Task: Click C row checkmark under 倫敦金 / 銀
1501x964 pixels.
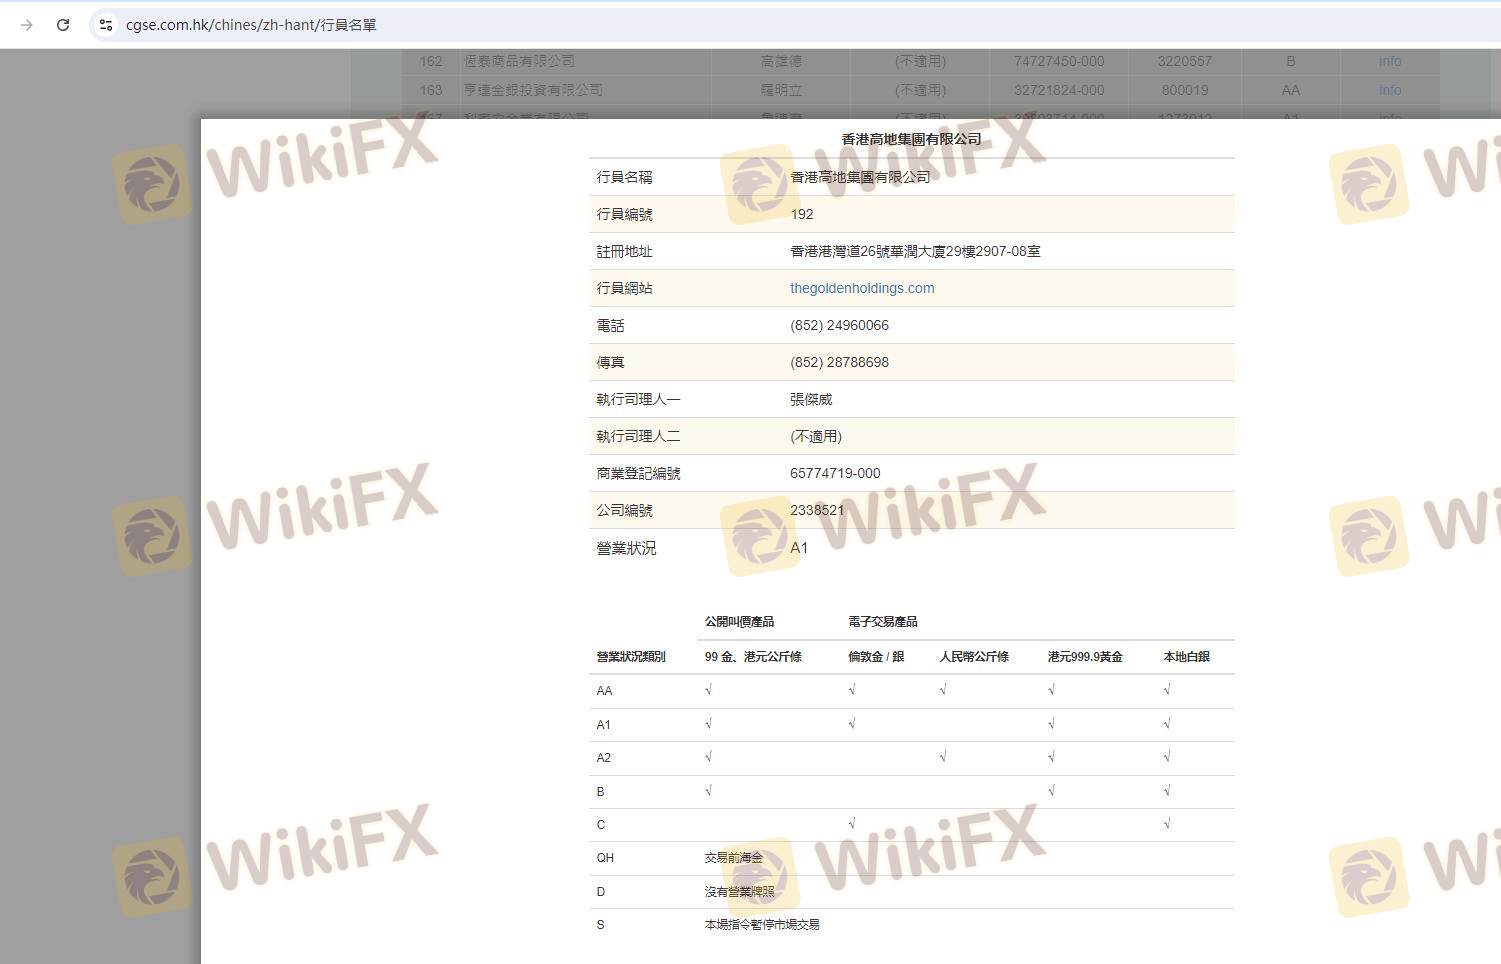Action: pos(852,824)
